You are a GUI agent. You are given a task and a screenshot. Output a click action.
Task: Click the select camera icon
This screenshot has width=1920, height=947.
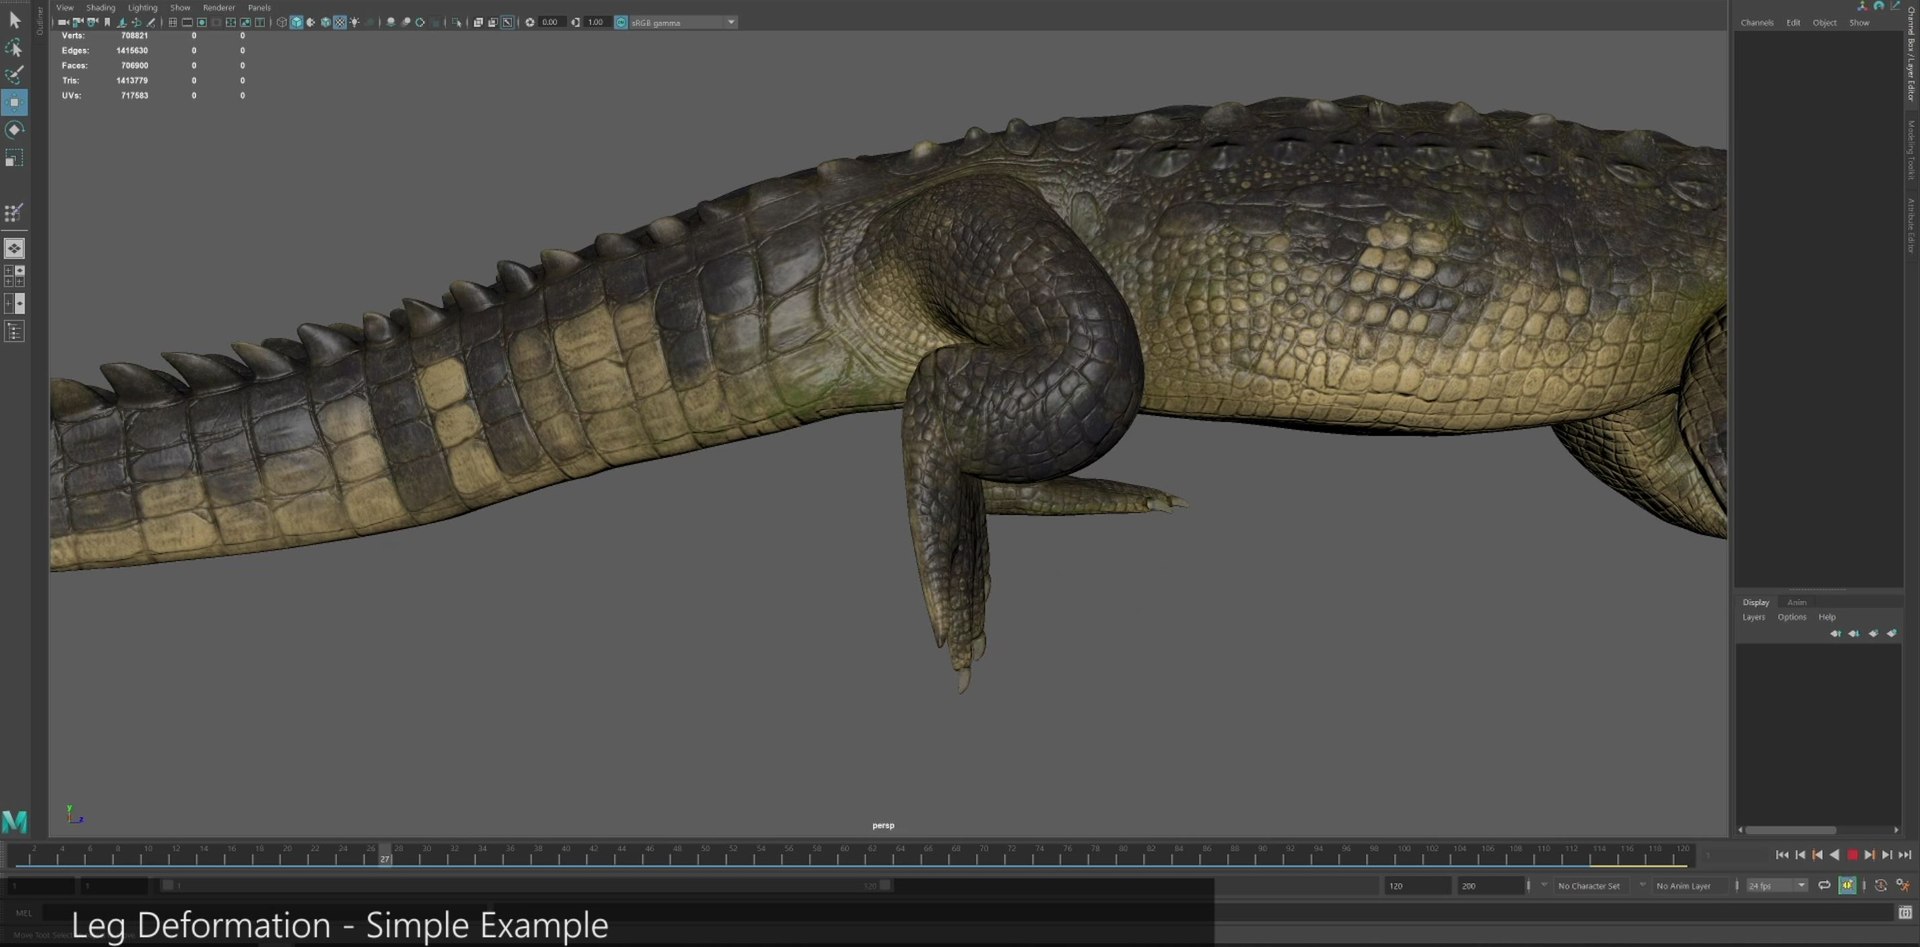point(63,22)
